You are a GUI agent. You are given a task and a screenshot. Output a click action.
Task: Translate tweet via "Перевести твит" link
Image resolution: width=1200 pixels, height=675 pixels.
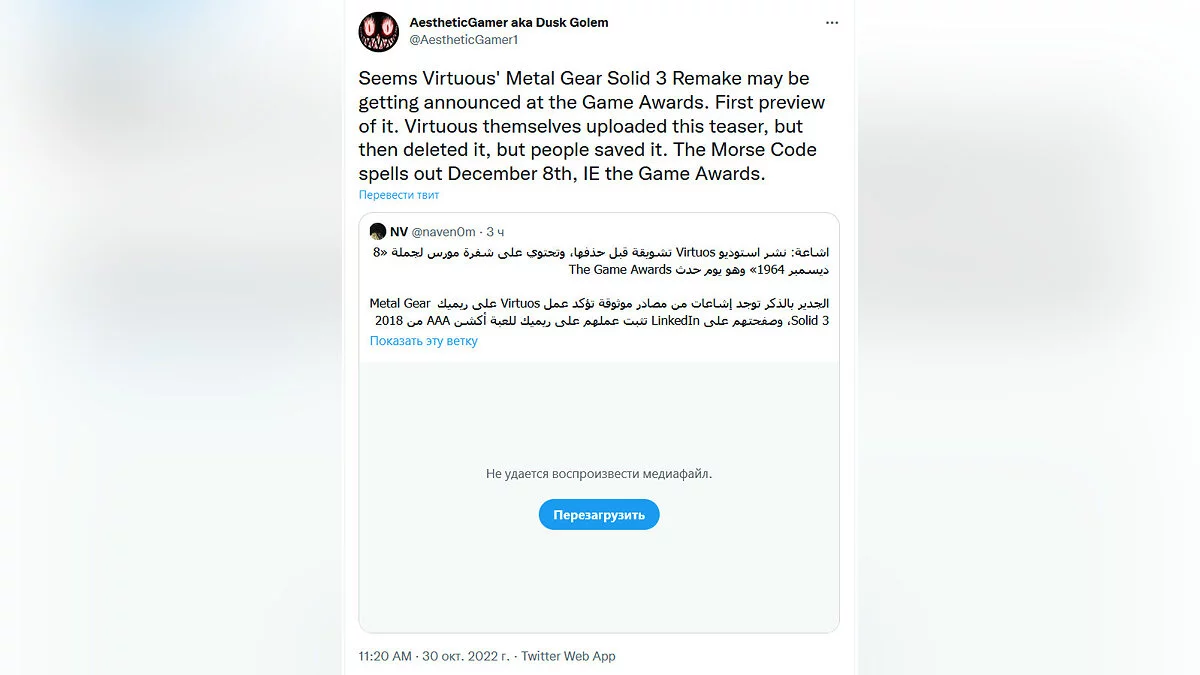coord(399,195)
